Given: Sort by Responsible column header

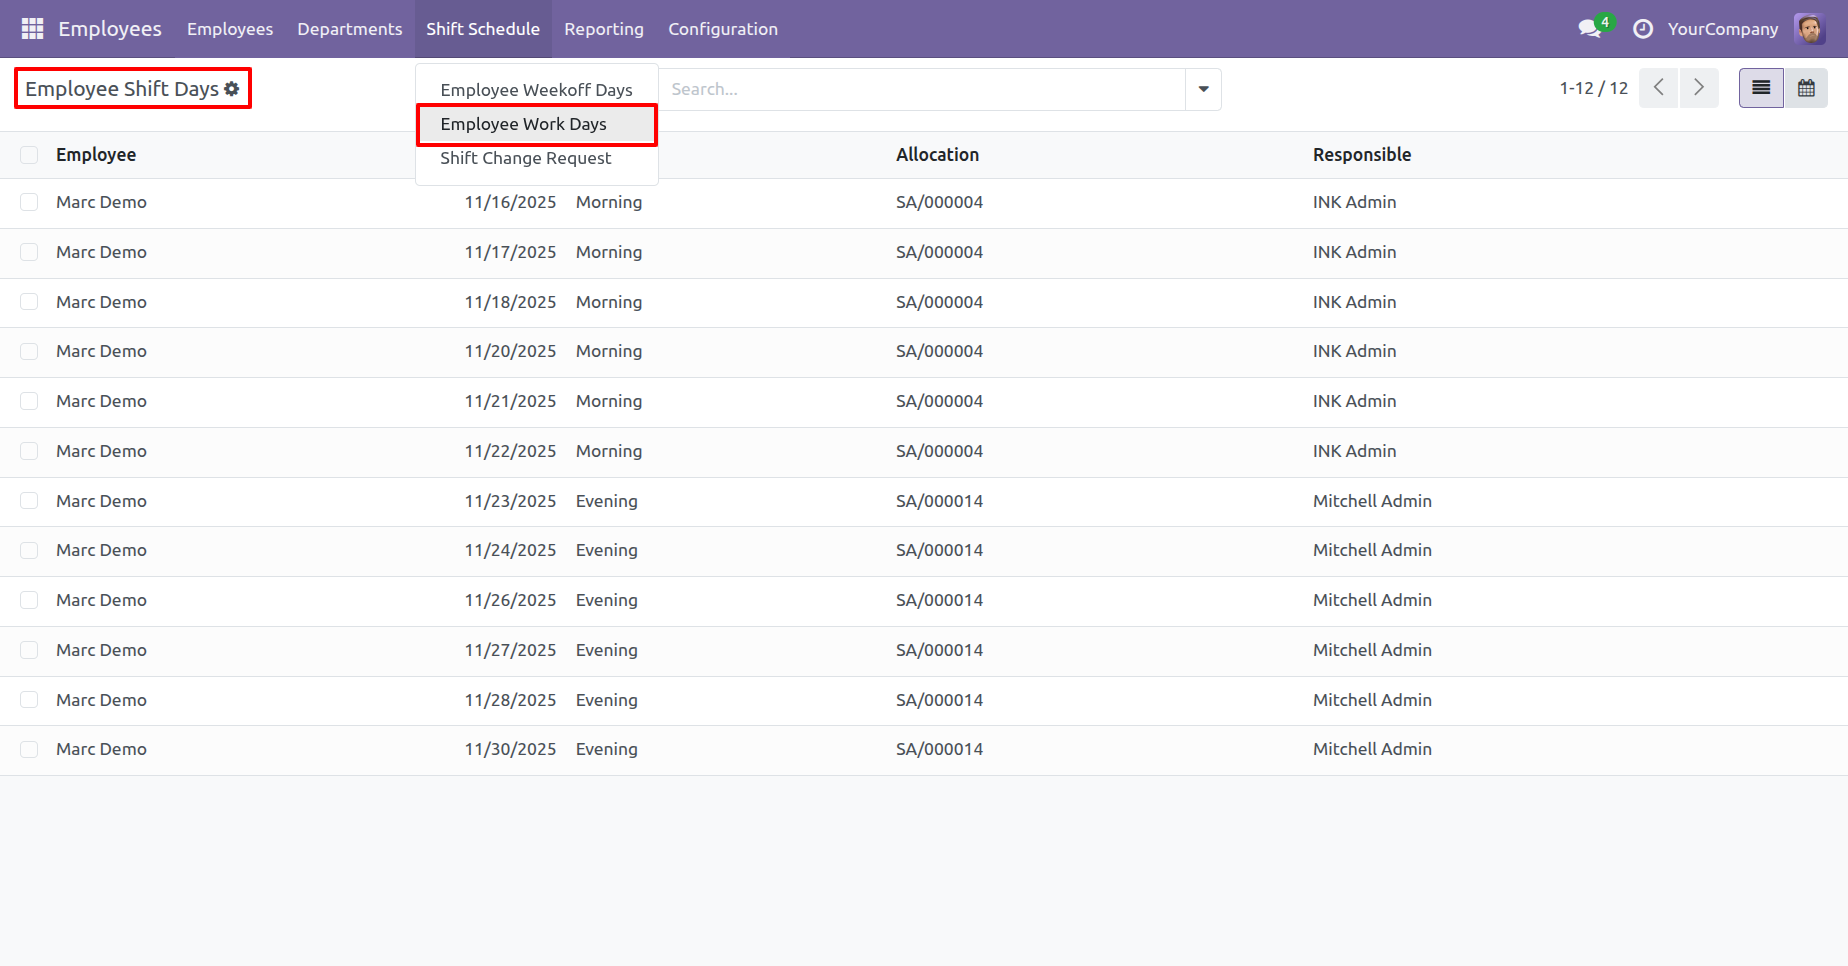Looking at the screenshot, I should click(x=1362, y=155).
